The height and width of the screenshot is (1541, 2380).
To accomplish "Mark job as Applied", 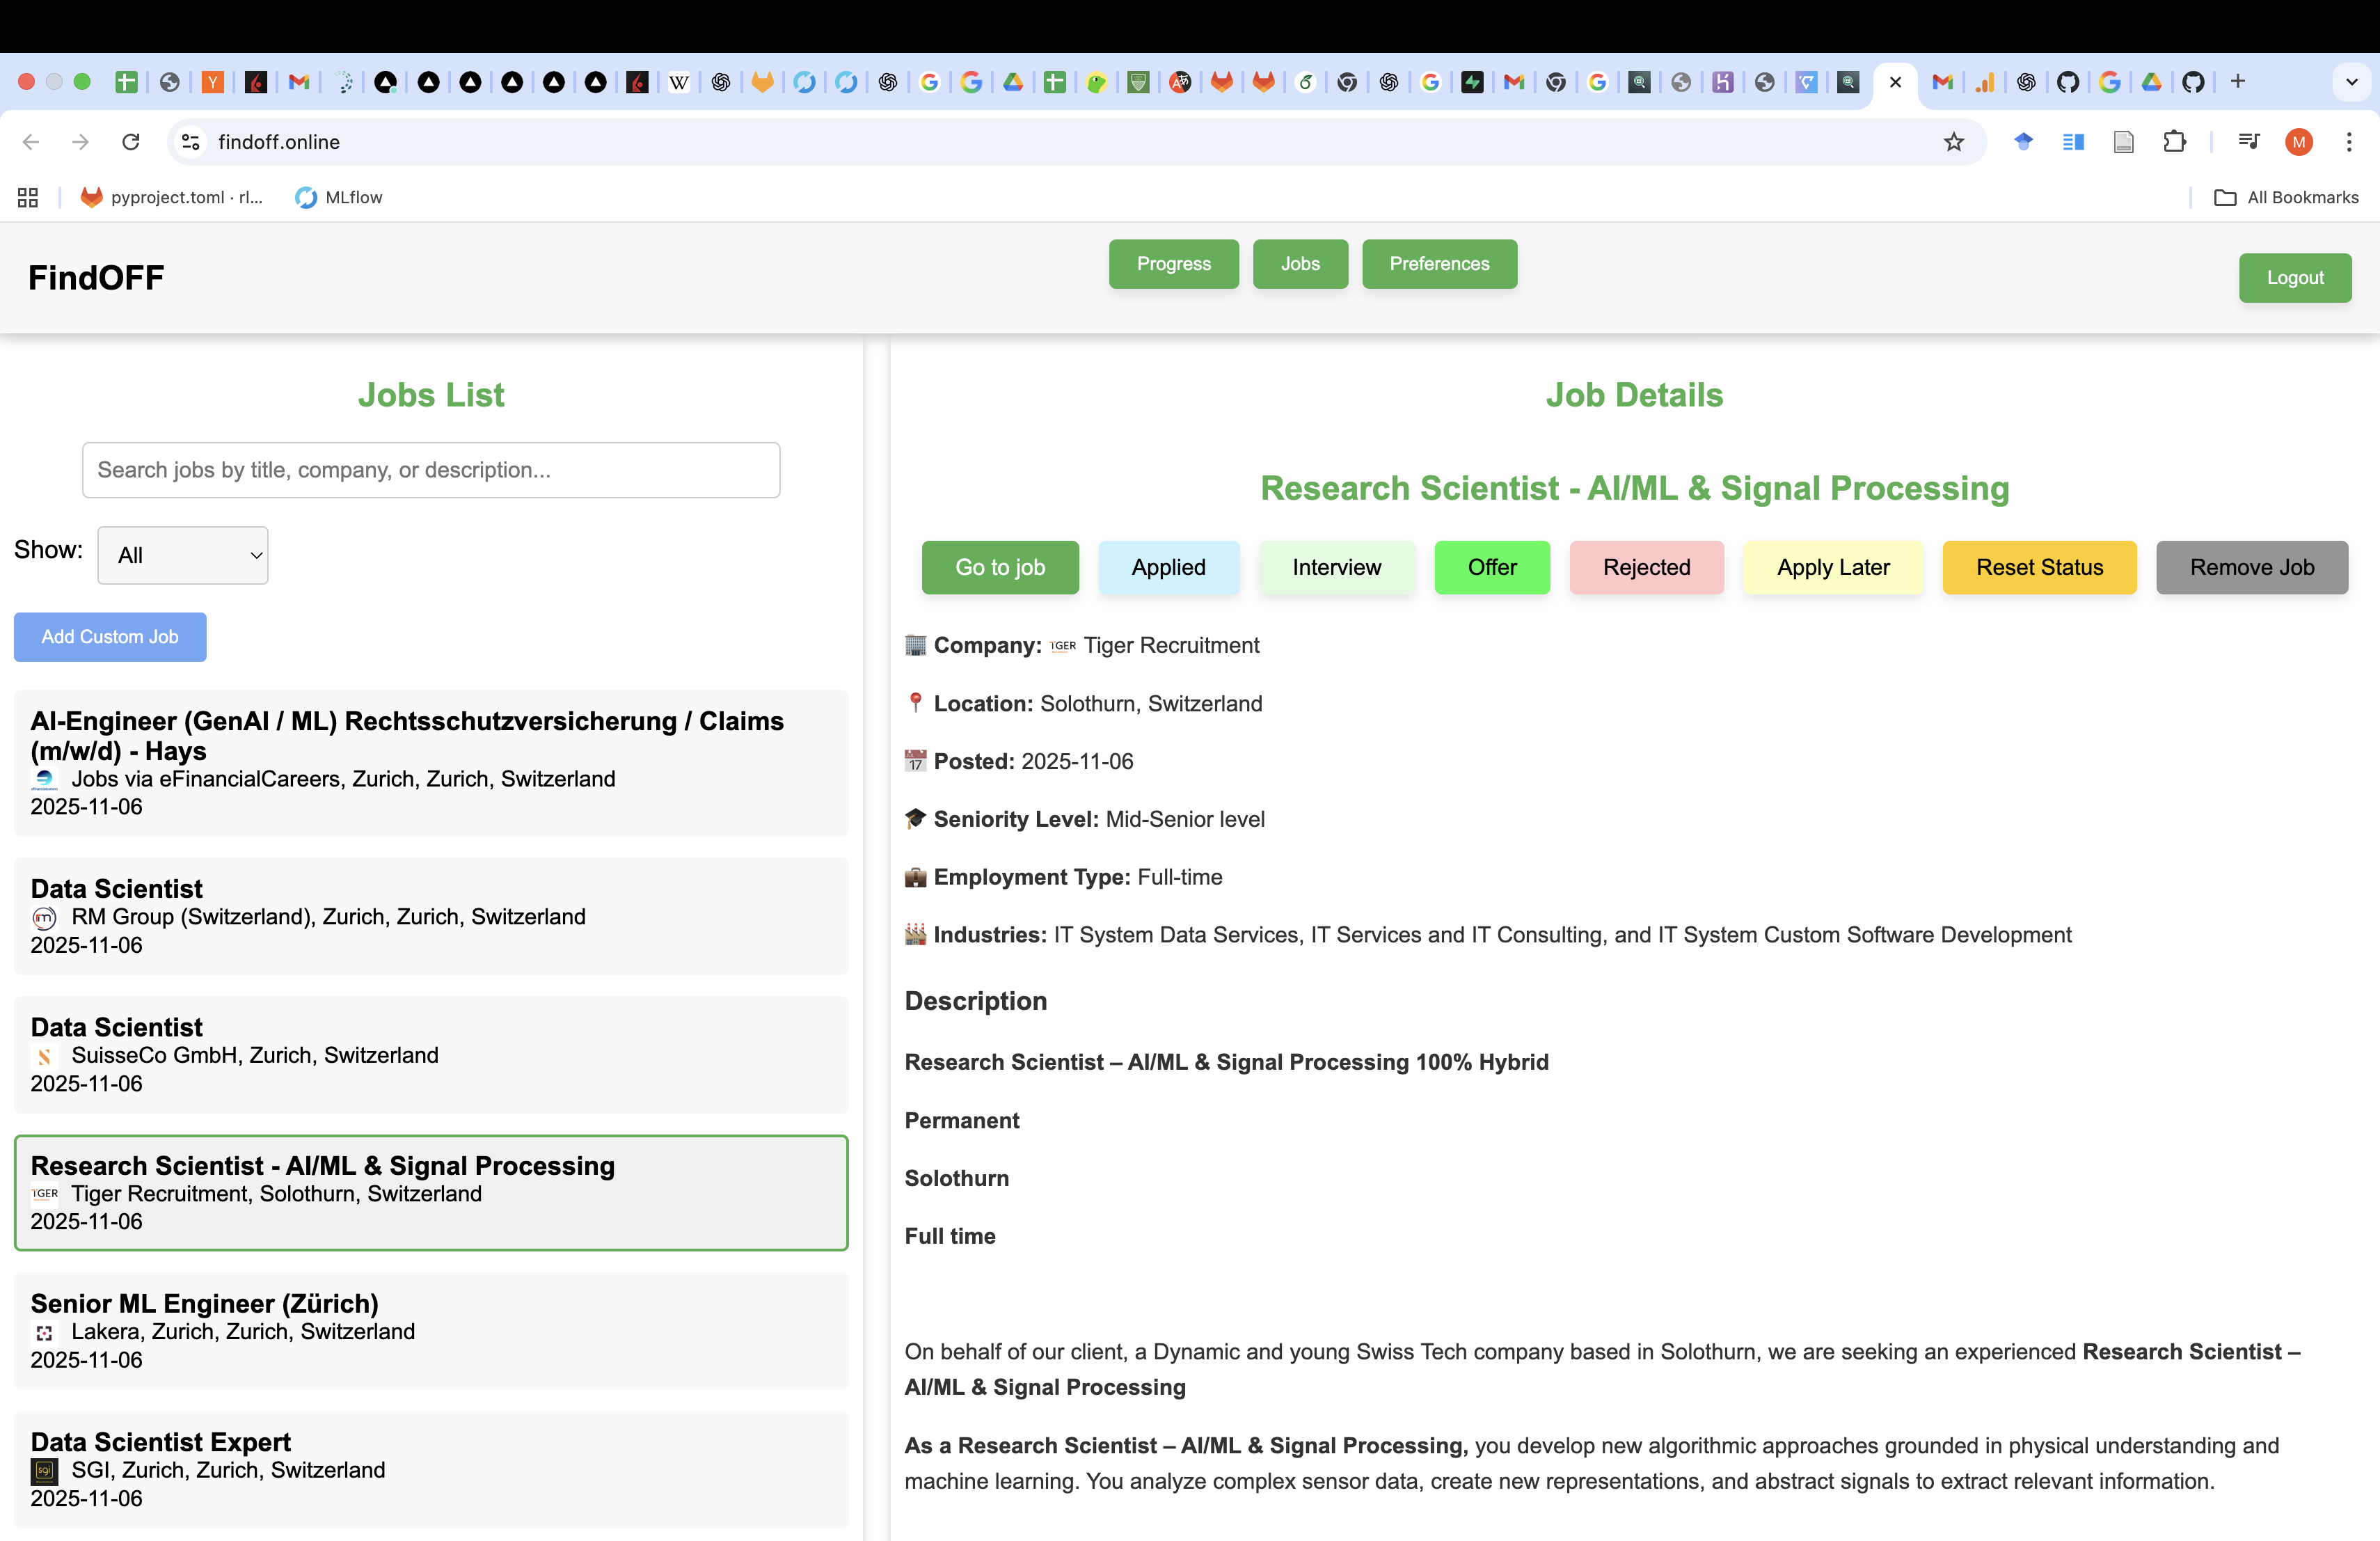I will (x=1168, y=567).
